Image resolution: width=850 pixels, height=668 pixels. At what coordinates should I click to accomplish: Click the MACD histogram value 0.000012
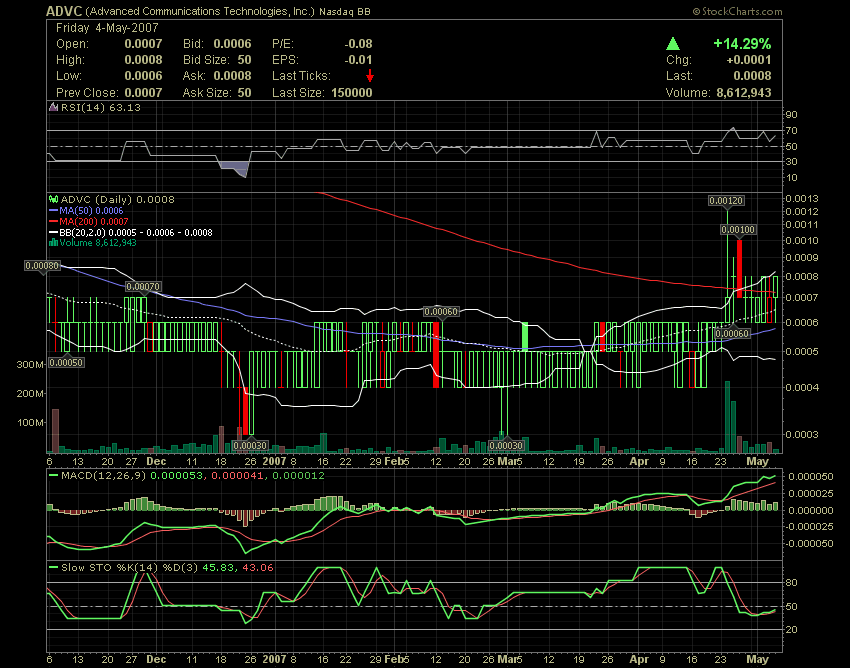tap(298, 476)
